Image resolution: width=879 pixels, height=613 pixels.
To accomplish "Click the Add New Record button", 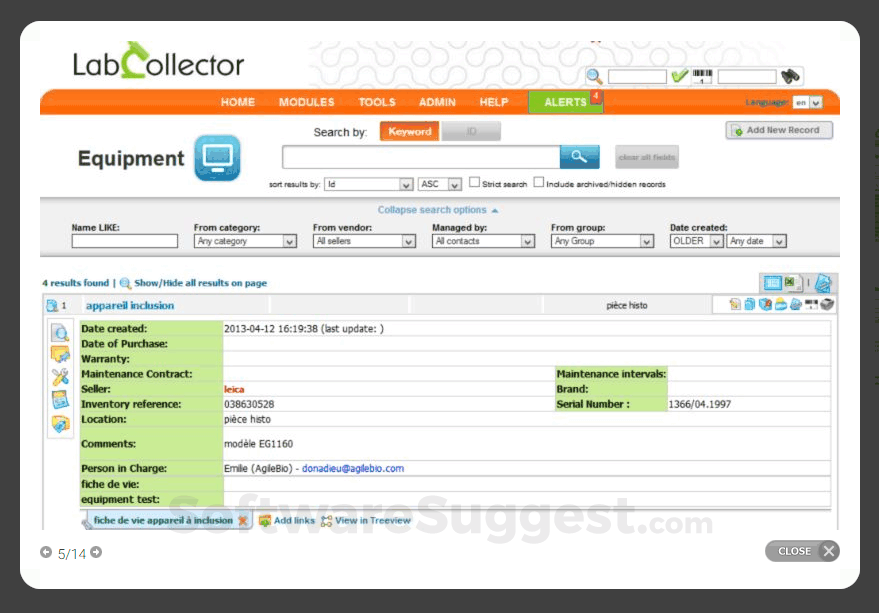I will tap(779, 130).
